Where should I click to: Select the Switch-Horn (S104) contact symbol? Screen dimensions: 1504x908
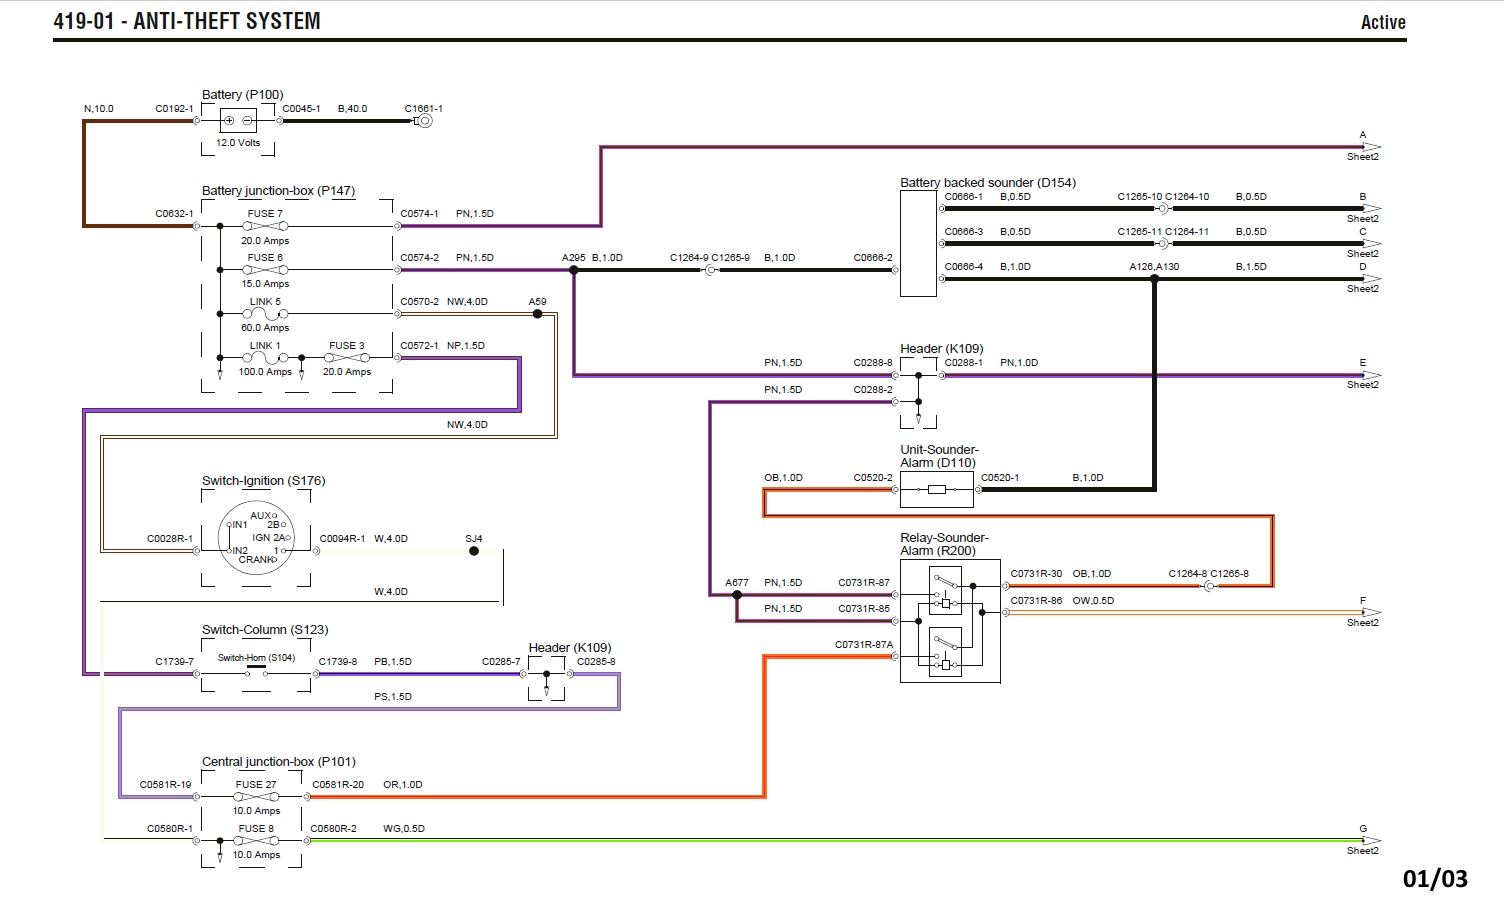click(256, 673)
